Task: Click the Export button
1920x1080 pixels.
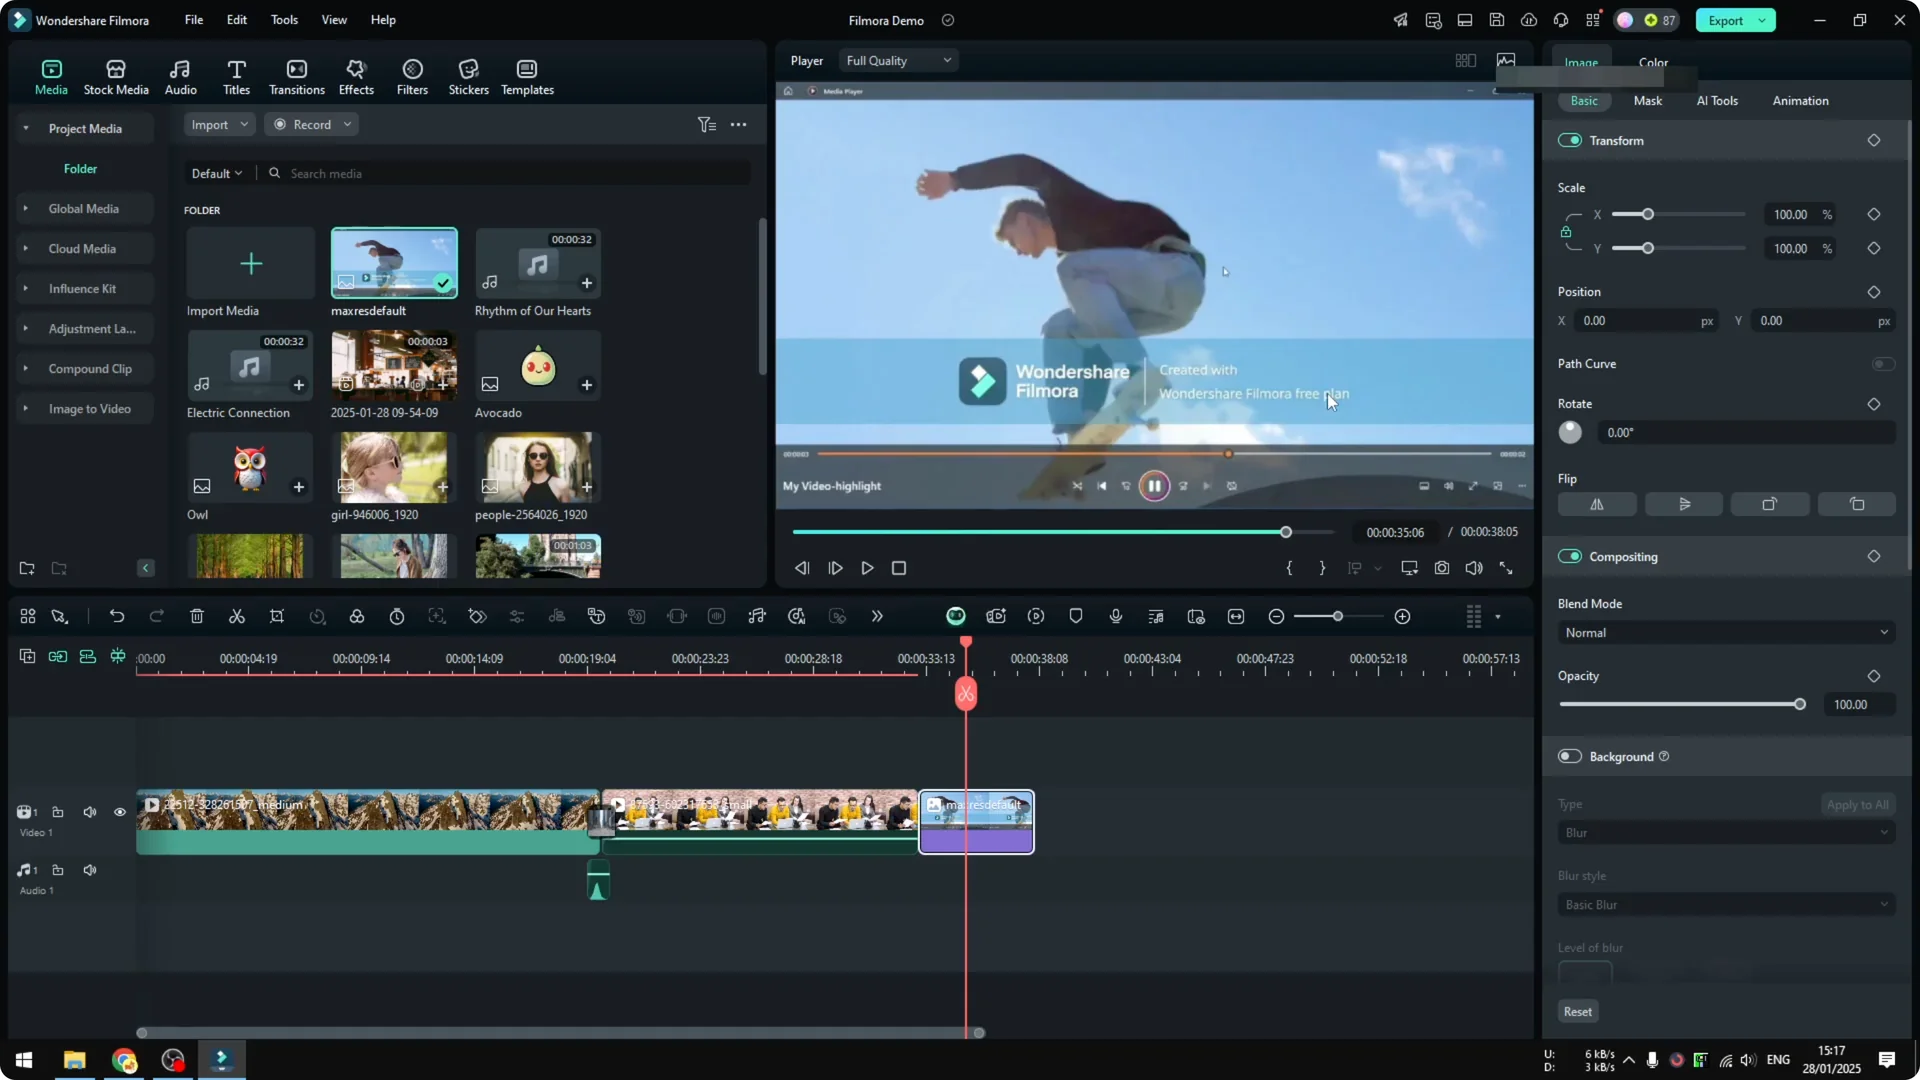Action: (x=1726, y=20)
